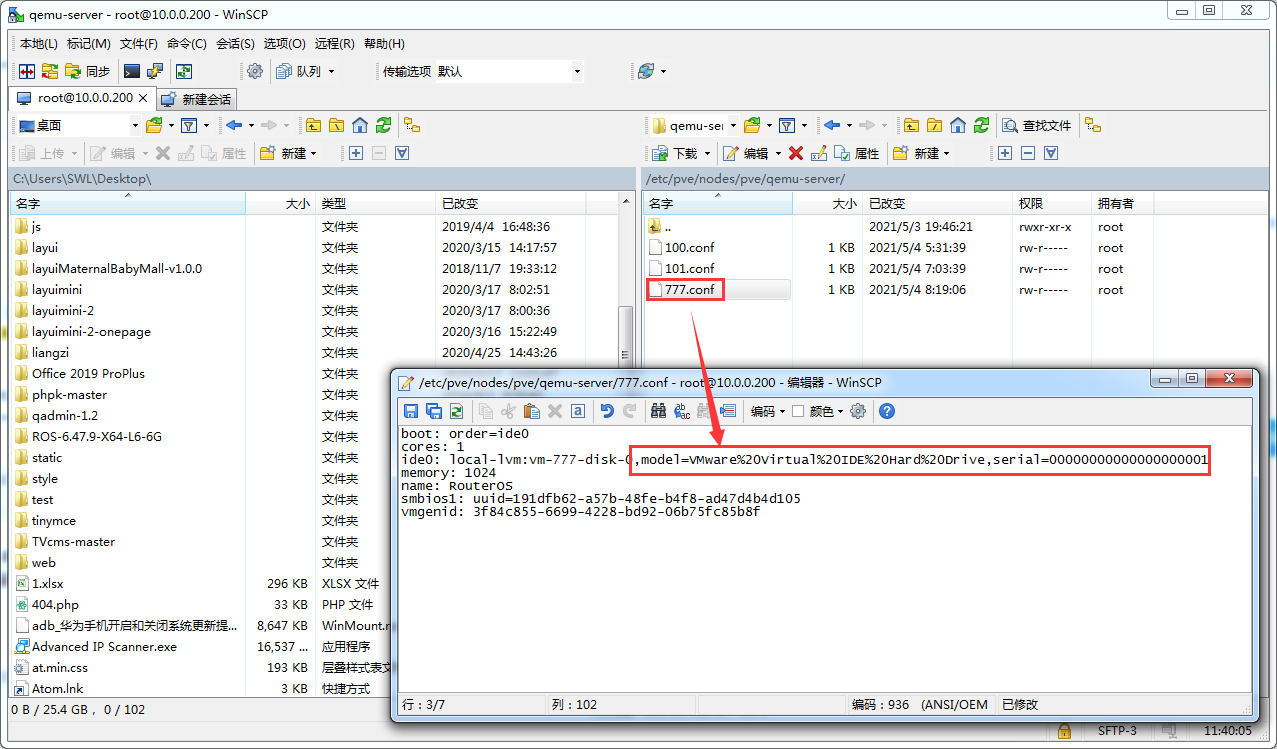Image resolution: width=1277 pixels, height=749 pixels.
Task: Go to remote home directory icon
Action: [x=958, y=125]
